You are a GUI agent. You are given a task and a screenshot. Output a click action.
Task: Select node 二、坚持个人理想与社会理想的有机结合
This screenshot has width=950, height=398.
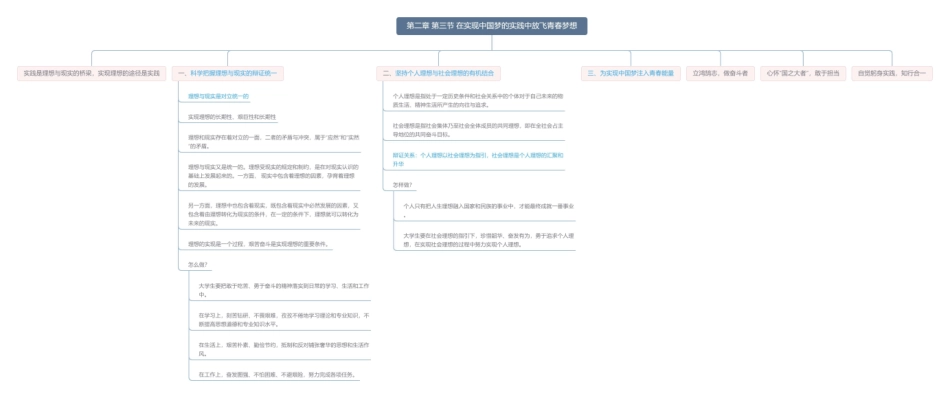(438, 73)
